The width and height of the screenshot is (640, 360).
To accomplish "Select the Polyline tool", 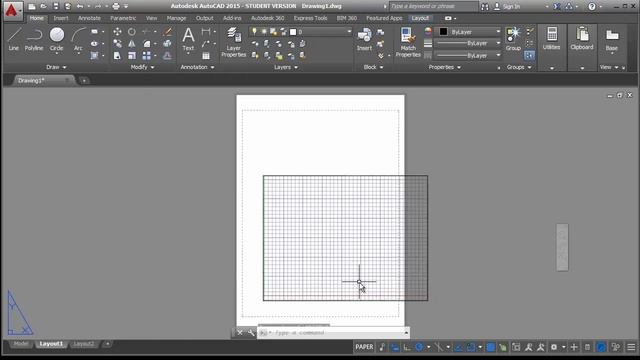I will click(x=34, y=39).
